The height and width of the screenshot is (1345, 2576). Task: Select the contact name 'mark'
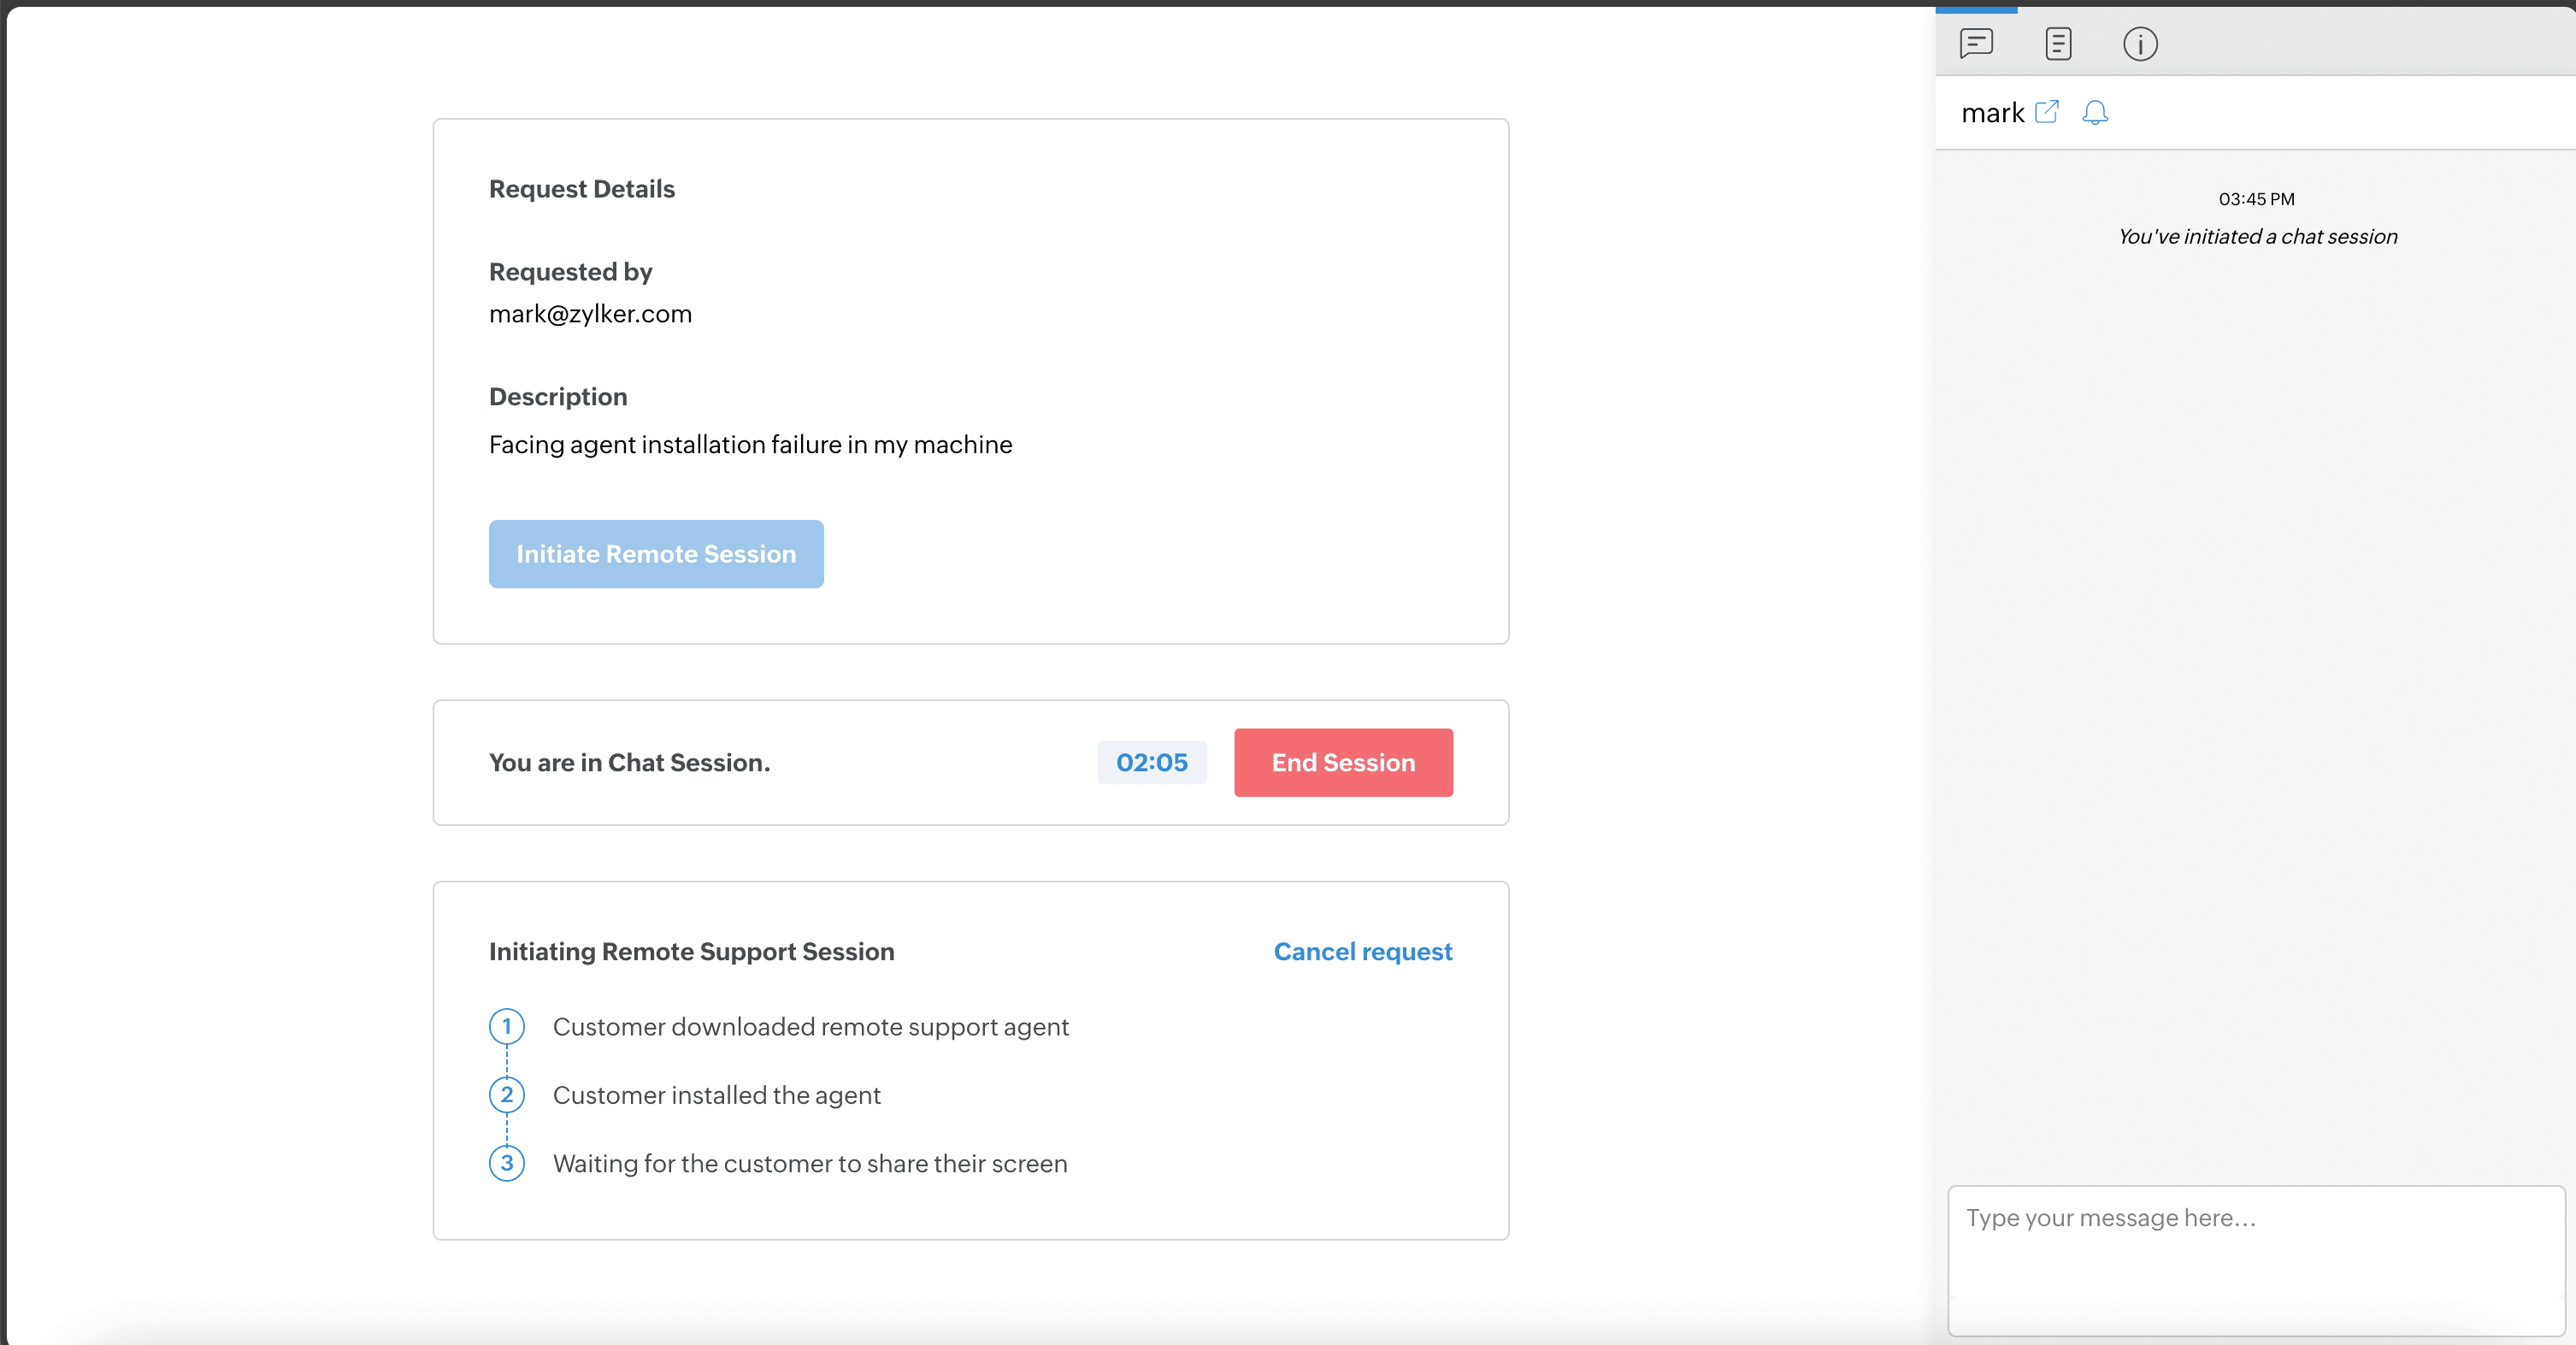point(1993,112)
